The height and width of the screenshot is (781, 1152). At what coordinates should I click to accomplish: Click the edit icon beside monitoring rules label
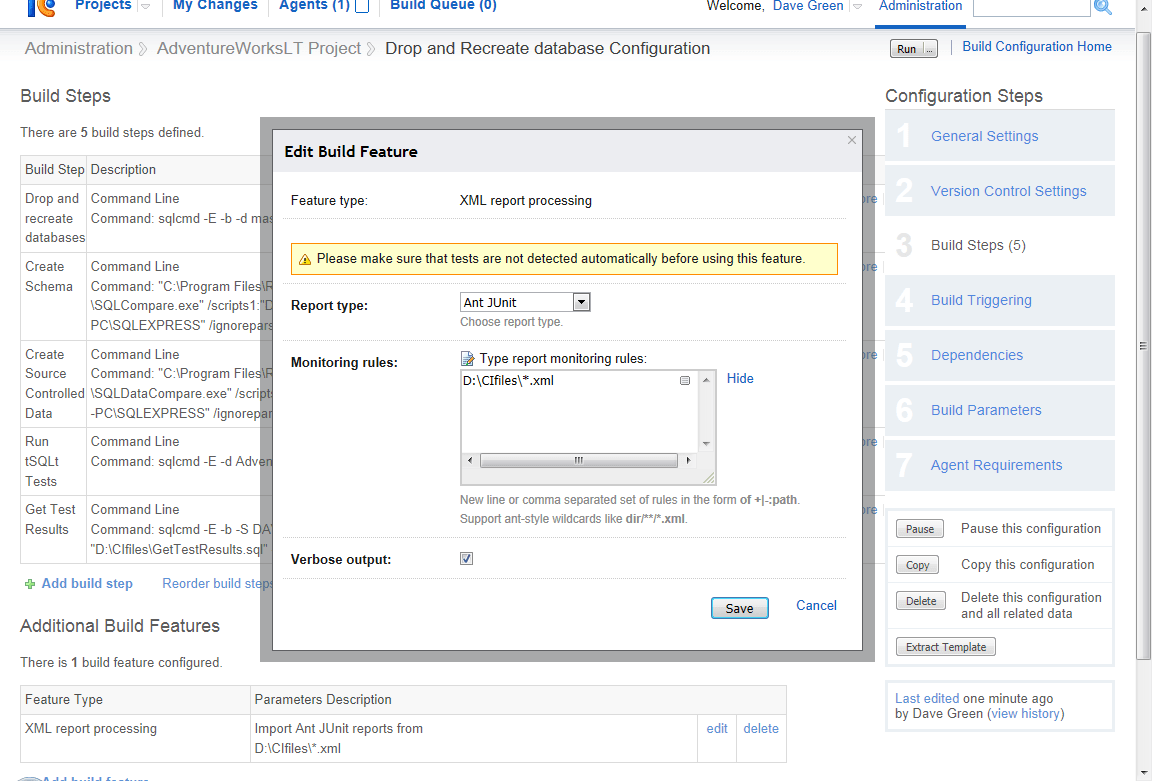click(x=467, y=359)
